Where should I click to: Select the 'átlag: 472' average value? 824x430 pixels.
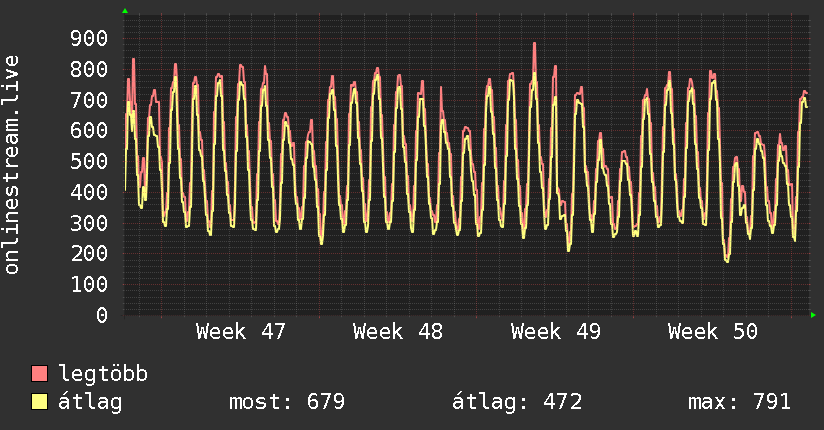coord(517,402)
